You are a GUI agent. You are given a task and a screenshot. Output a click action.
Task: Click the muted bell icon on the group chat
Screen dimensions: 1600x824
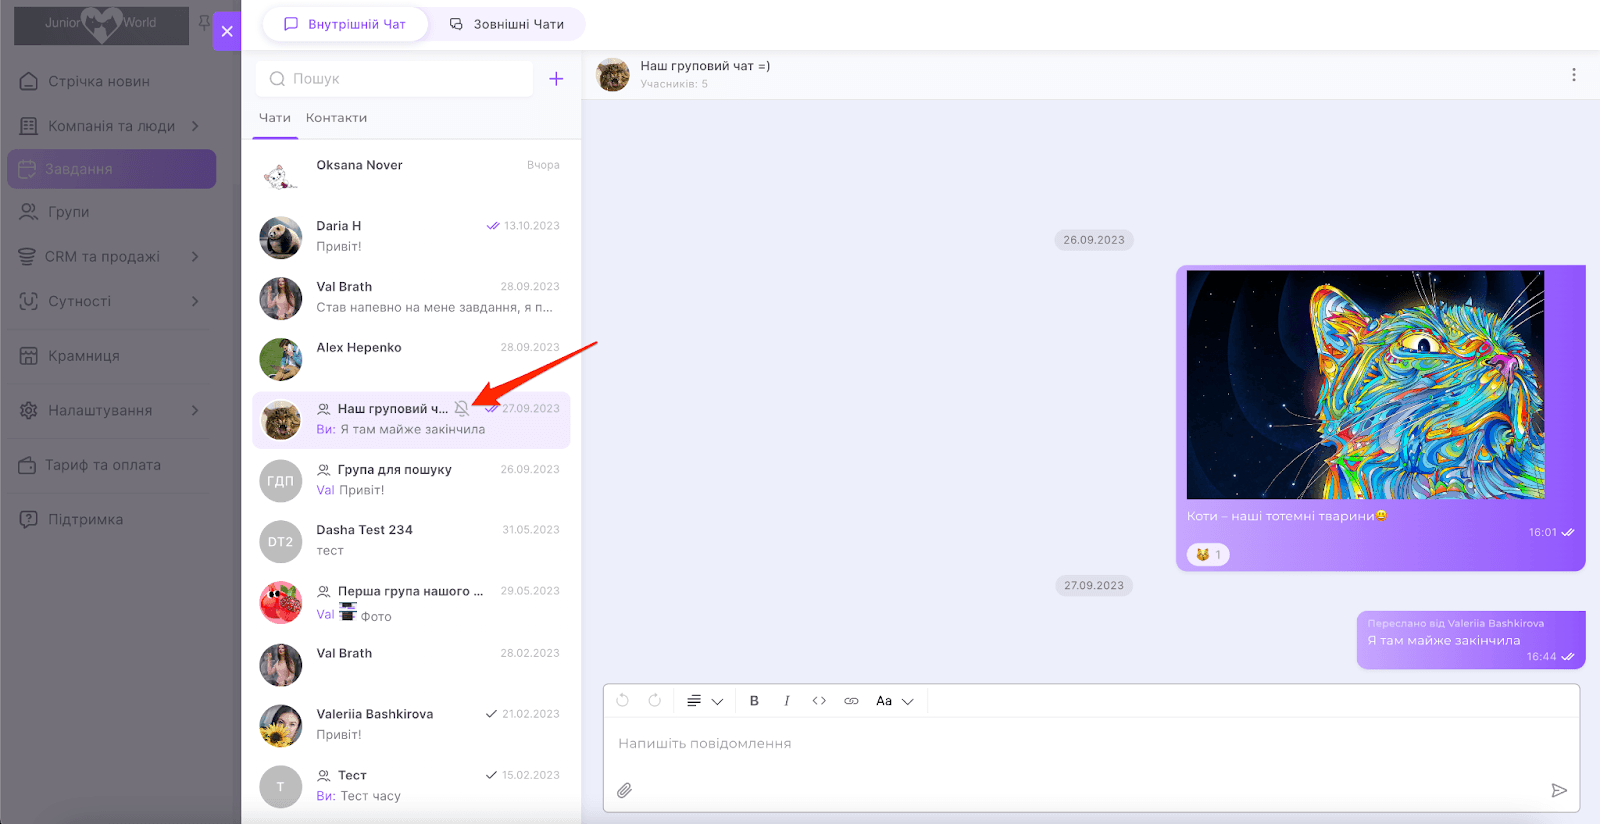[x=461, y=408]
